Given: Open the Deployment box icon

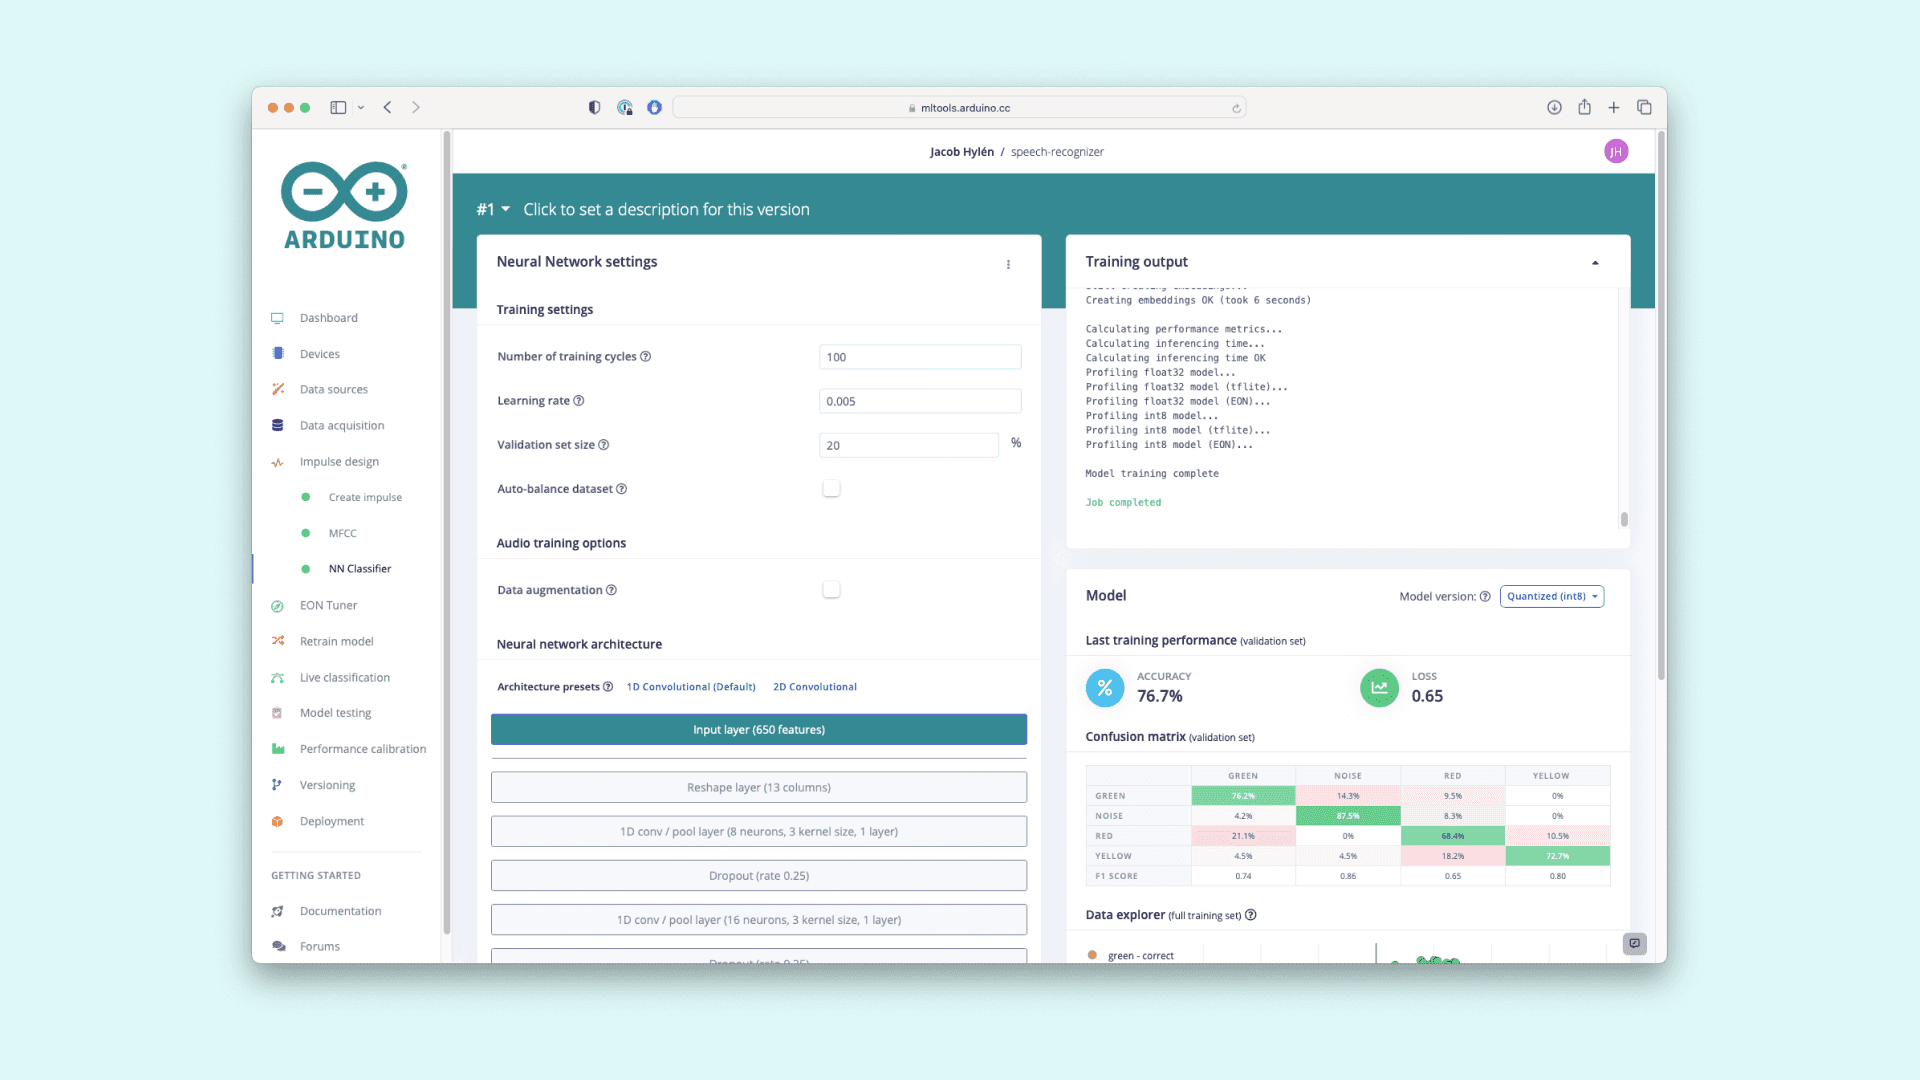Looking at the screenshot, I should pos(277,821).
